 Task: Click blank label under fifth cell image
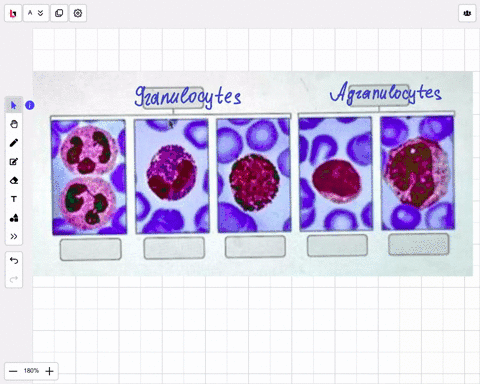point(419,244)
